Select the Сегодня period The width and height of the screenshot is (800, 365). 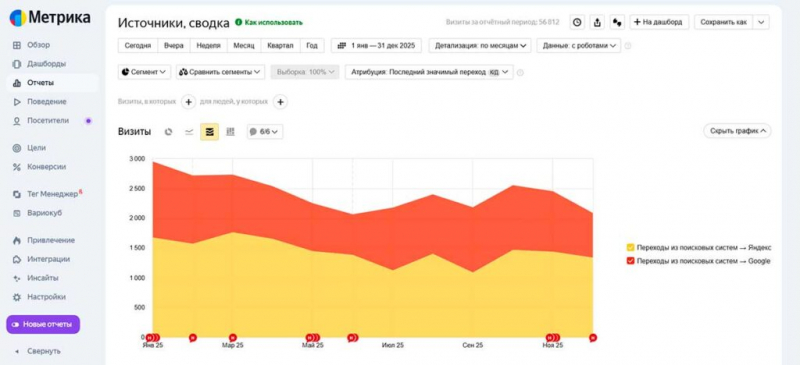coord(138,45)
